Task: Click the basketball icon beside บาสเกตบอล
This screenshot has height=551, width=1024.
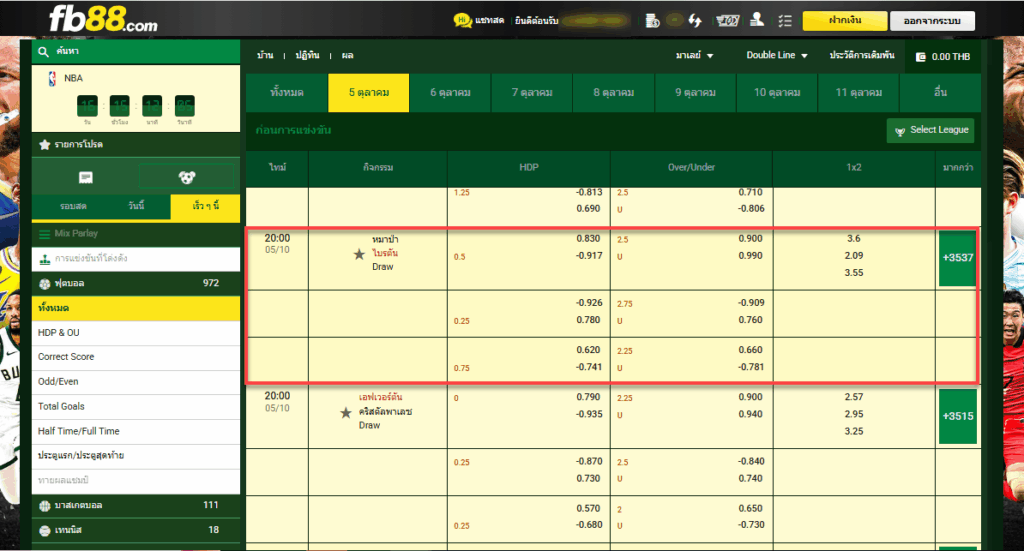Action: [x=44, y=505]
